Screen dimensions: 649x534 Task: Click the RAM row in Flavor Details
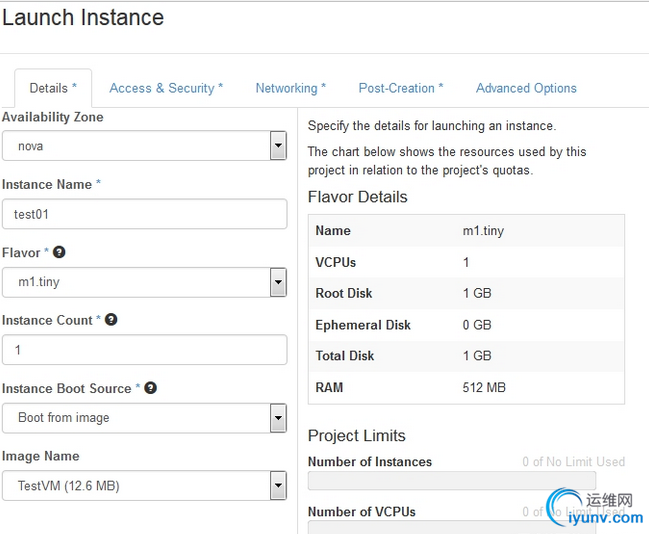pos(466,387)
